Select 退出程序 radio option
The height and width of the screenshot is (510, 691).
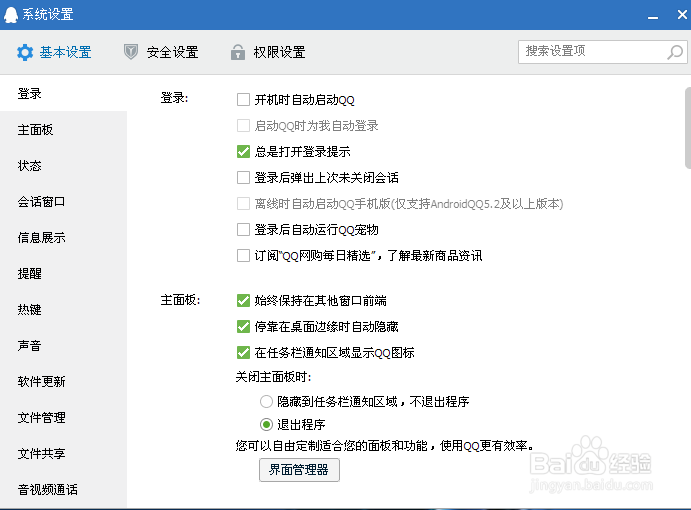(266, 424)
